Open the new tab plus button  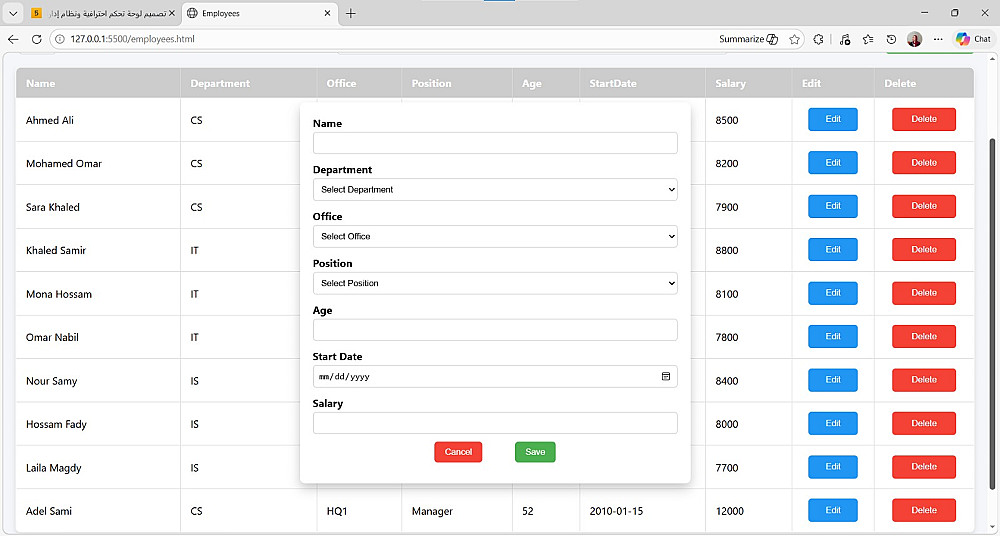point(350,13)
